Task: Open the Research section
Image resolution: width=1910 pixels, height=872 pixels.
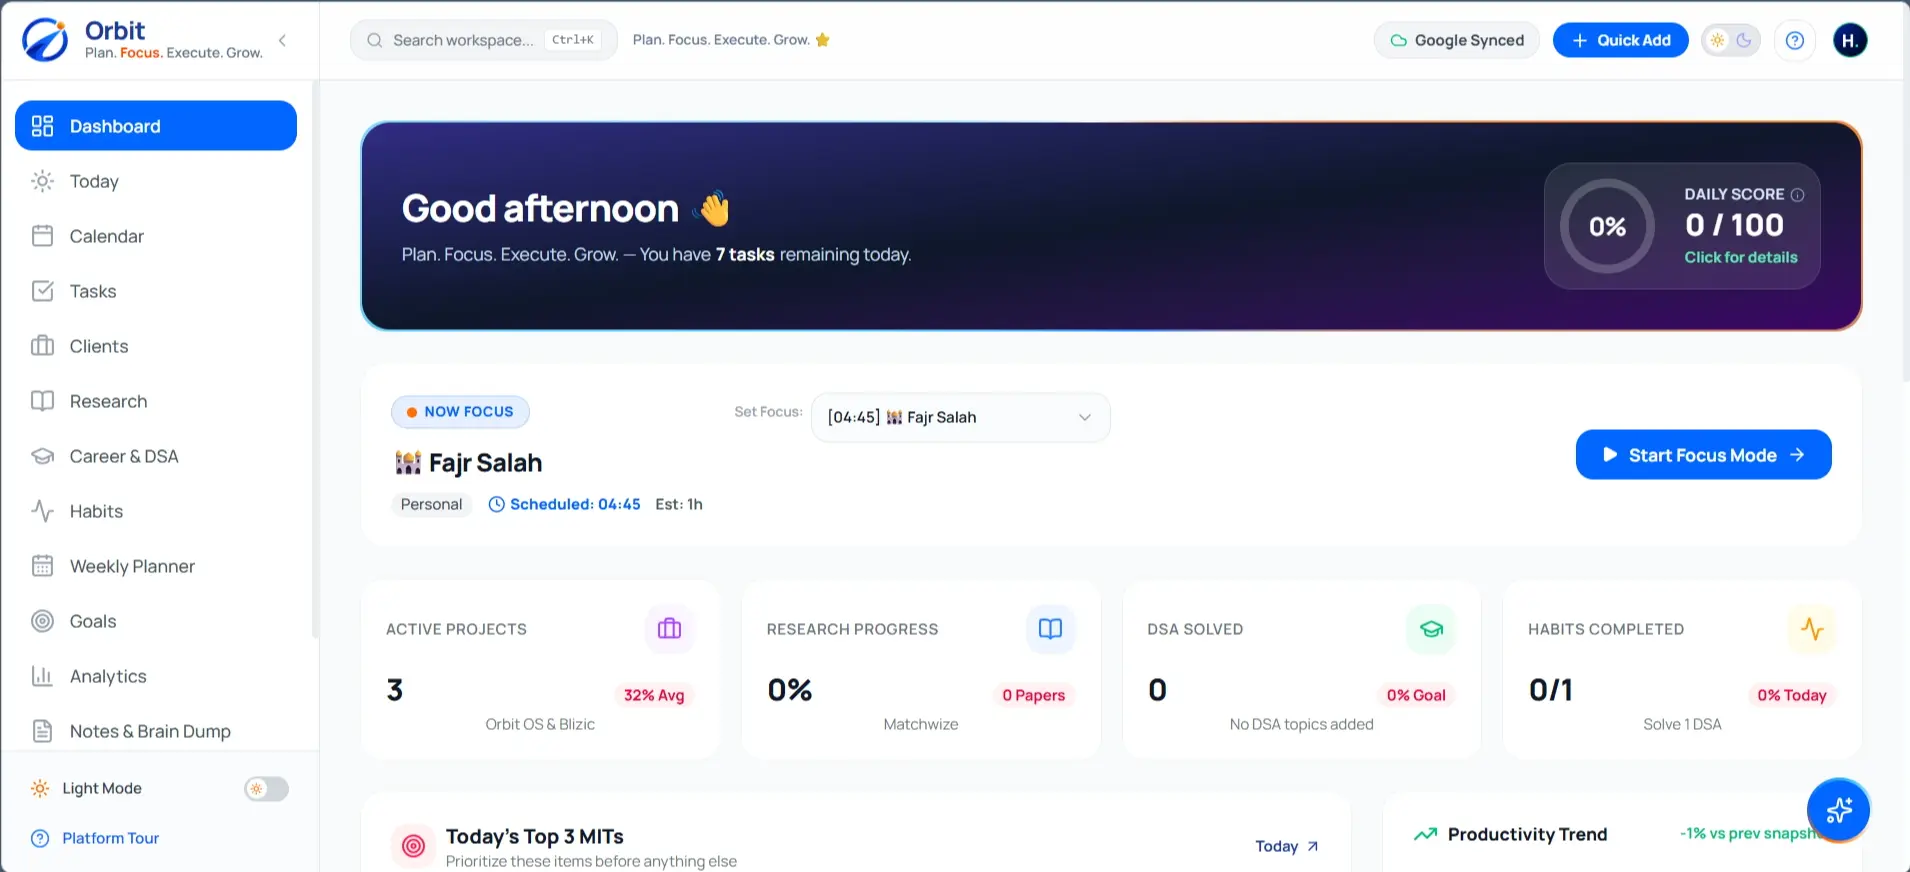Action: click(156, 401)
